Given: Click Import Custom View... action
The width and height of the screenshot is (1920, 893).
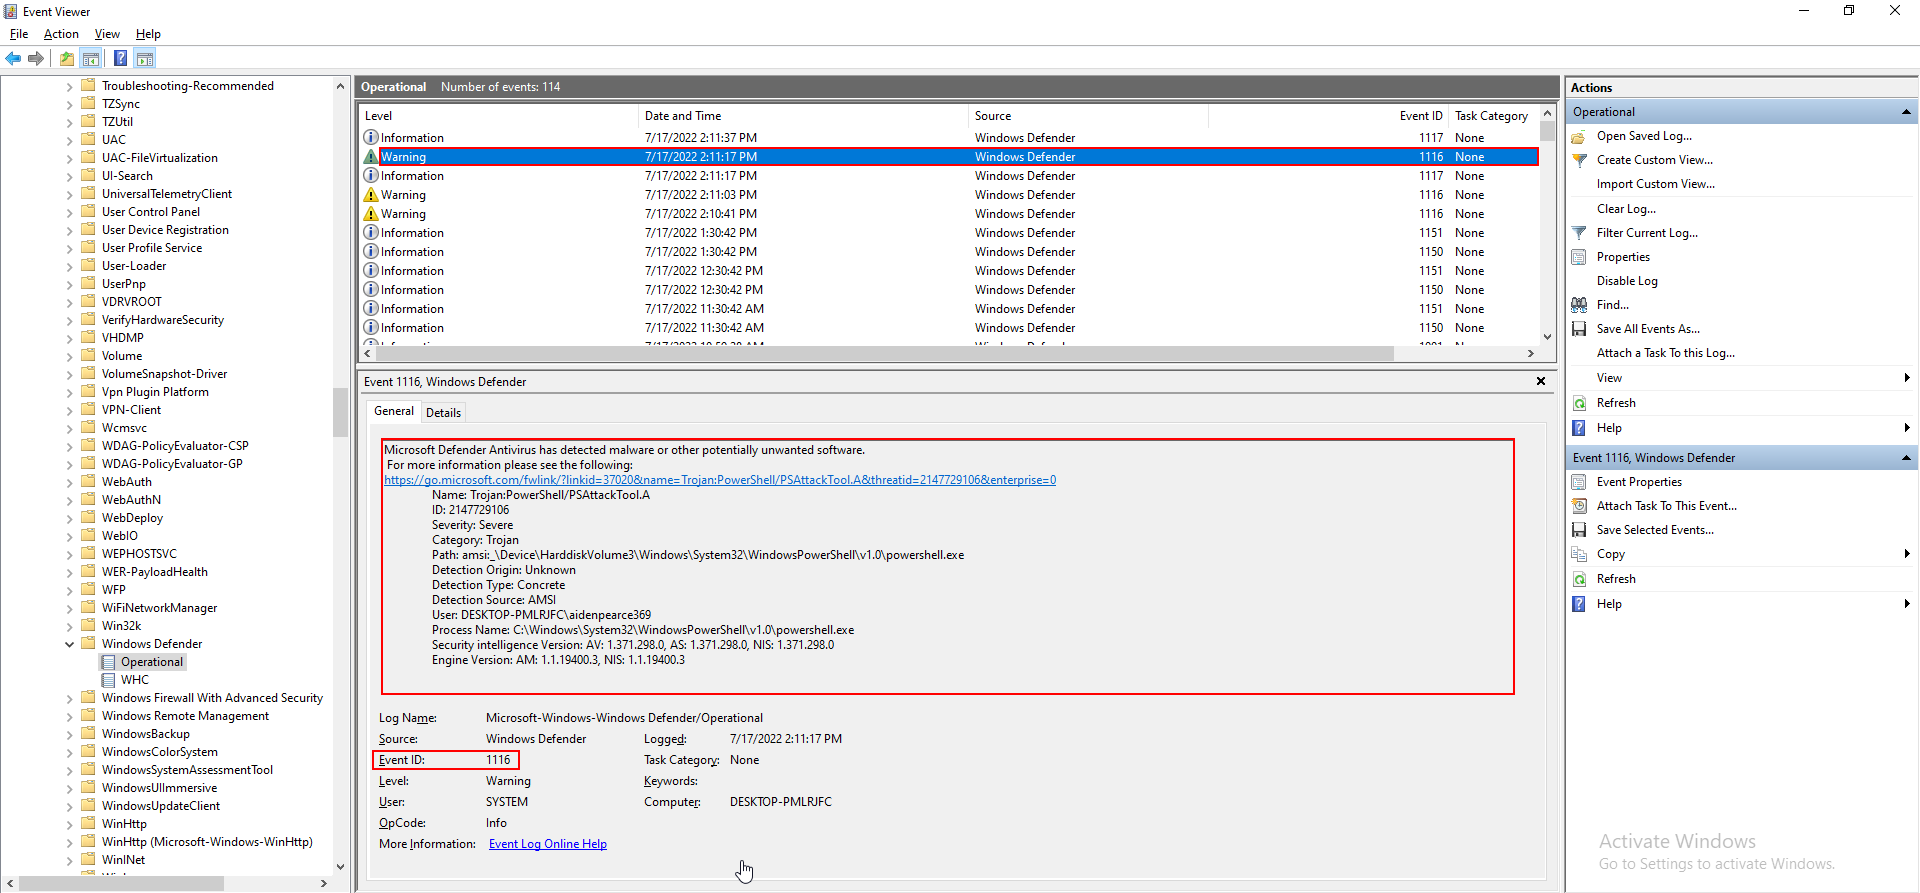Looking at the screenshot, I should (x=1655, y=184).
